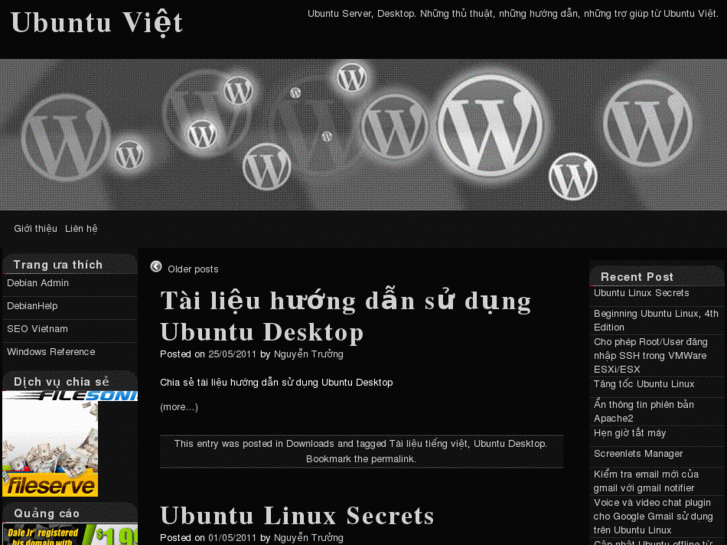Open the Giới thiệu menu item
727x545 pixels.
[x=35, y=229]
